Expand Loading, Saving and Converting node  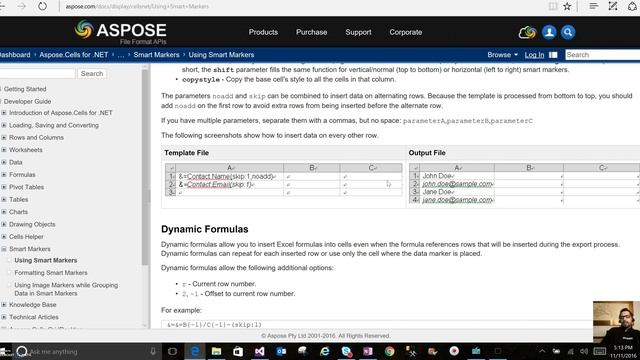pyautogui.click(x=4, y=125)
